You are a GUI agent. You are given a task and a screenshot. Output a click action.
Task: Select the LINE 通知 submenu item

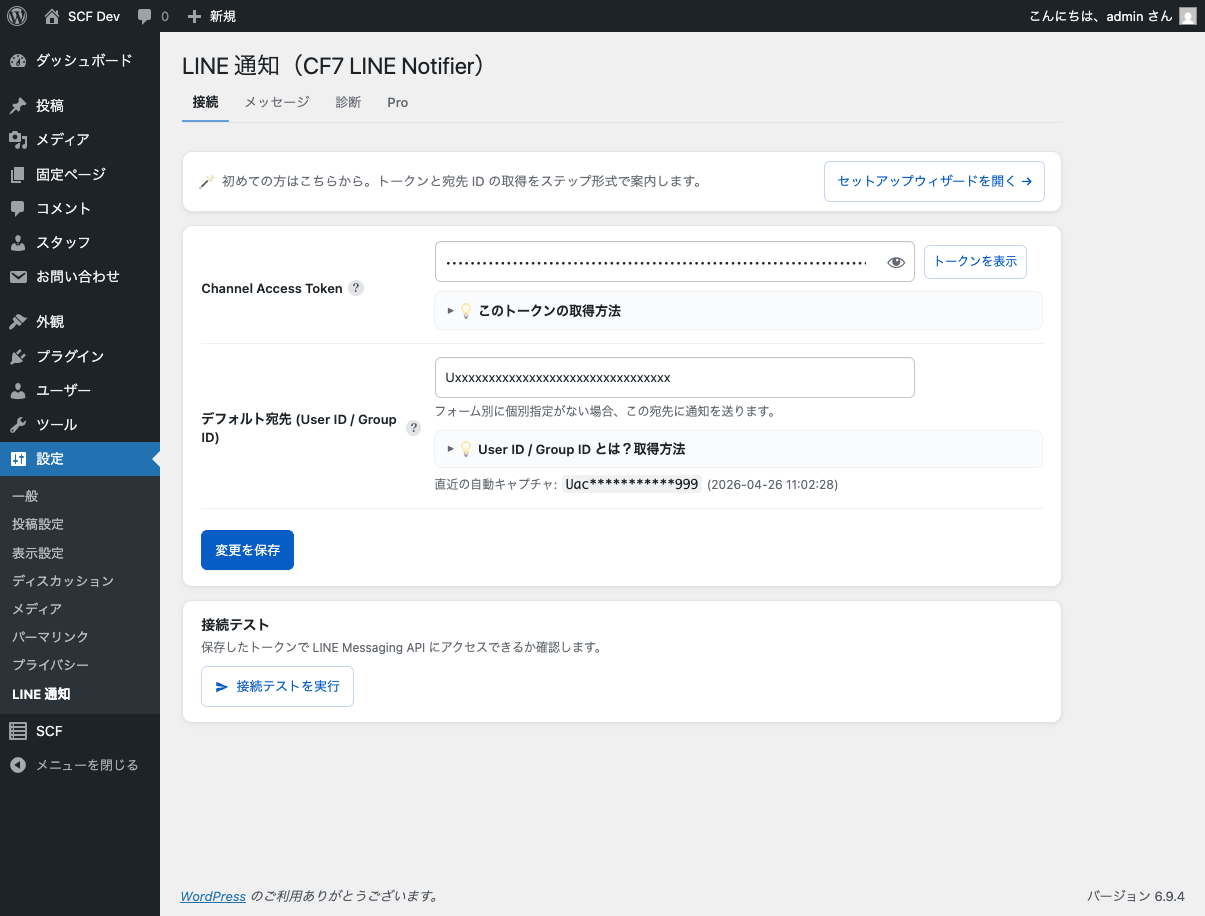pyautogui.click(x=41, y=694)
